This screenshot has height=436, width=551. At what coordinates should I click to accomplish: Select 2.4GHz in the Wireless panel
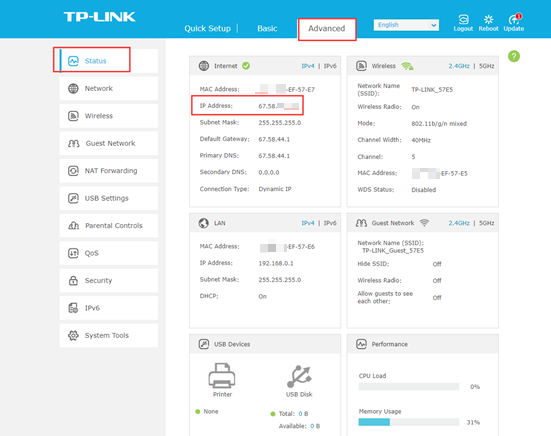pos(459,66)
